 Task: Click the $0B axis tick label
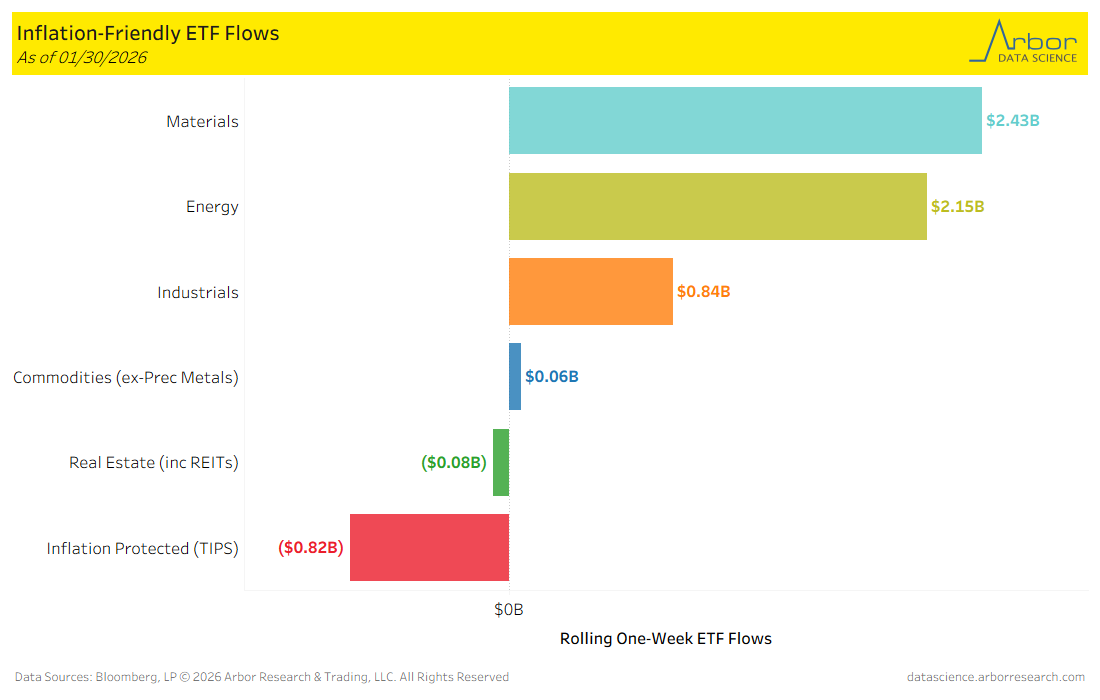pos(509,609)
